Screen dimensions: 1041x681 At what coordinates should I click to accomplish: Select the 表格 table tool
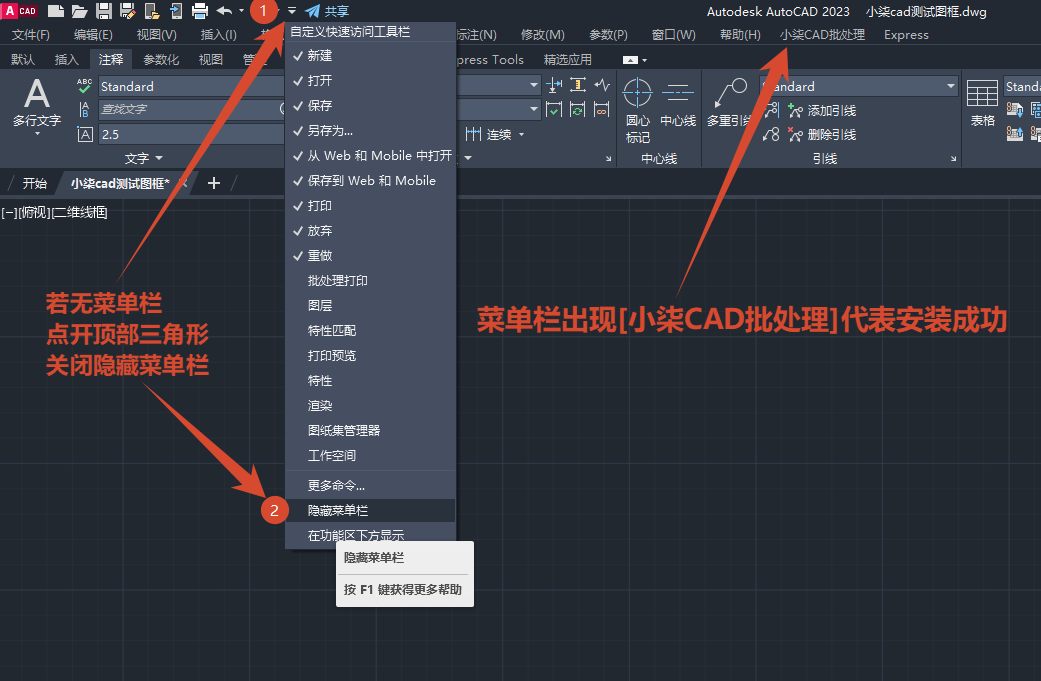pos(983,103)
